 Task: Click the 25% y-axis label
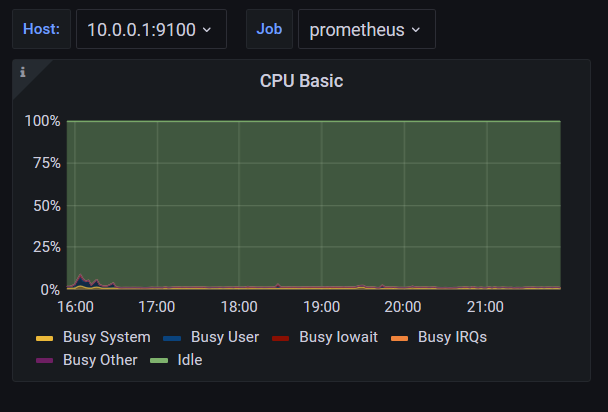coord(47,247)
